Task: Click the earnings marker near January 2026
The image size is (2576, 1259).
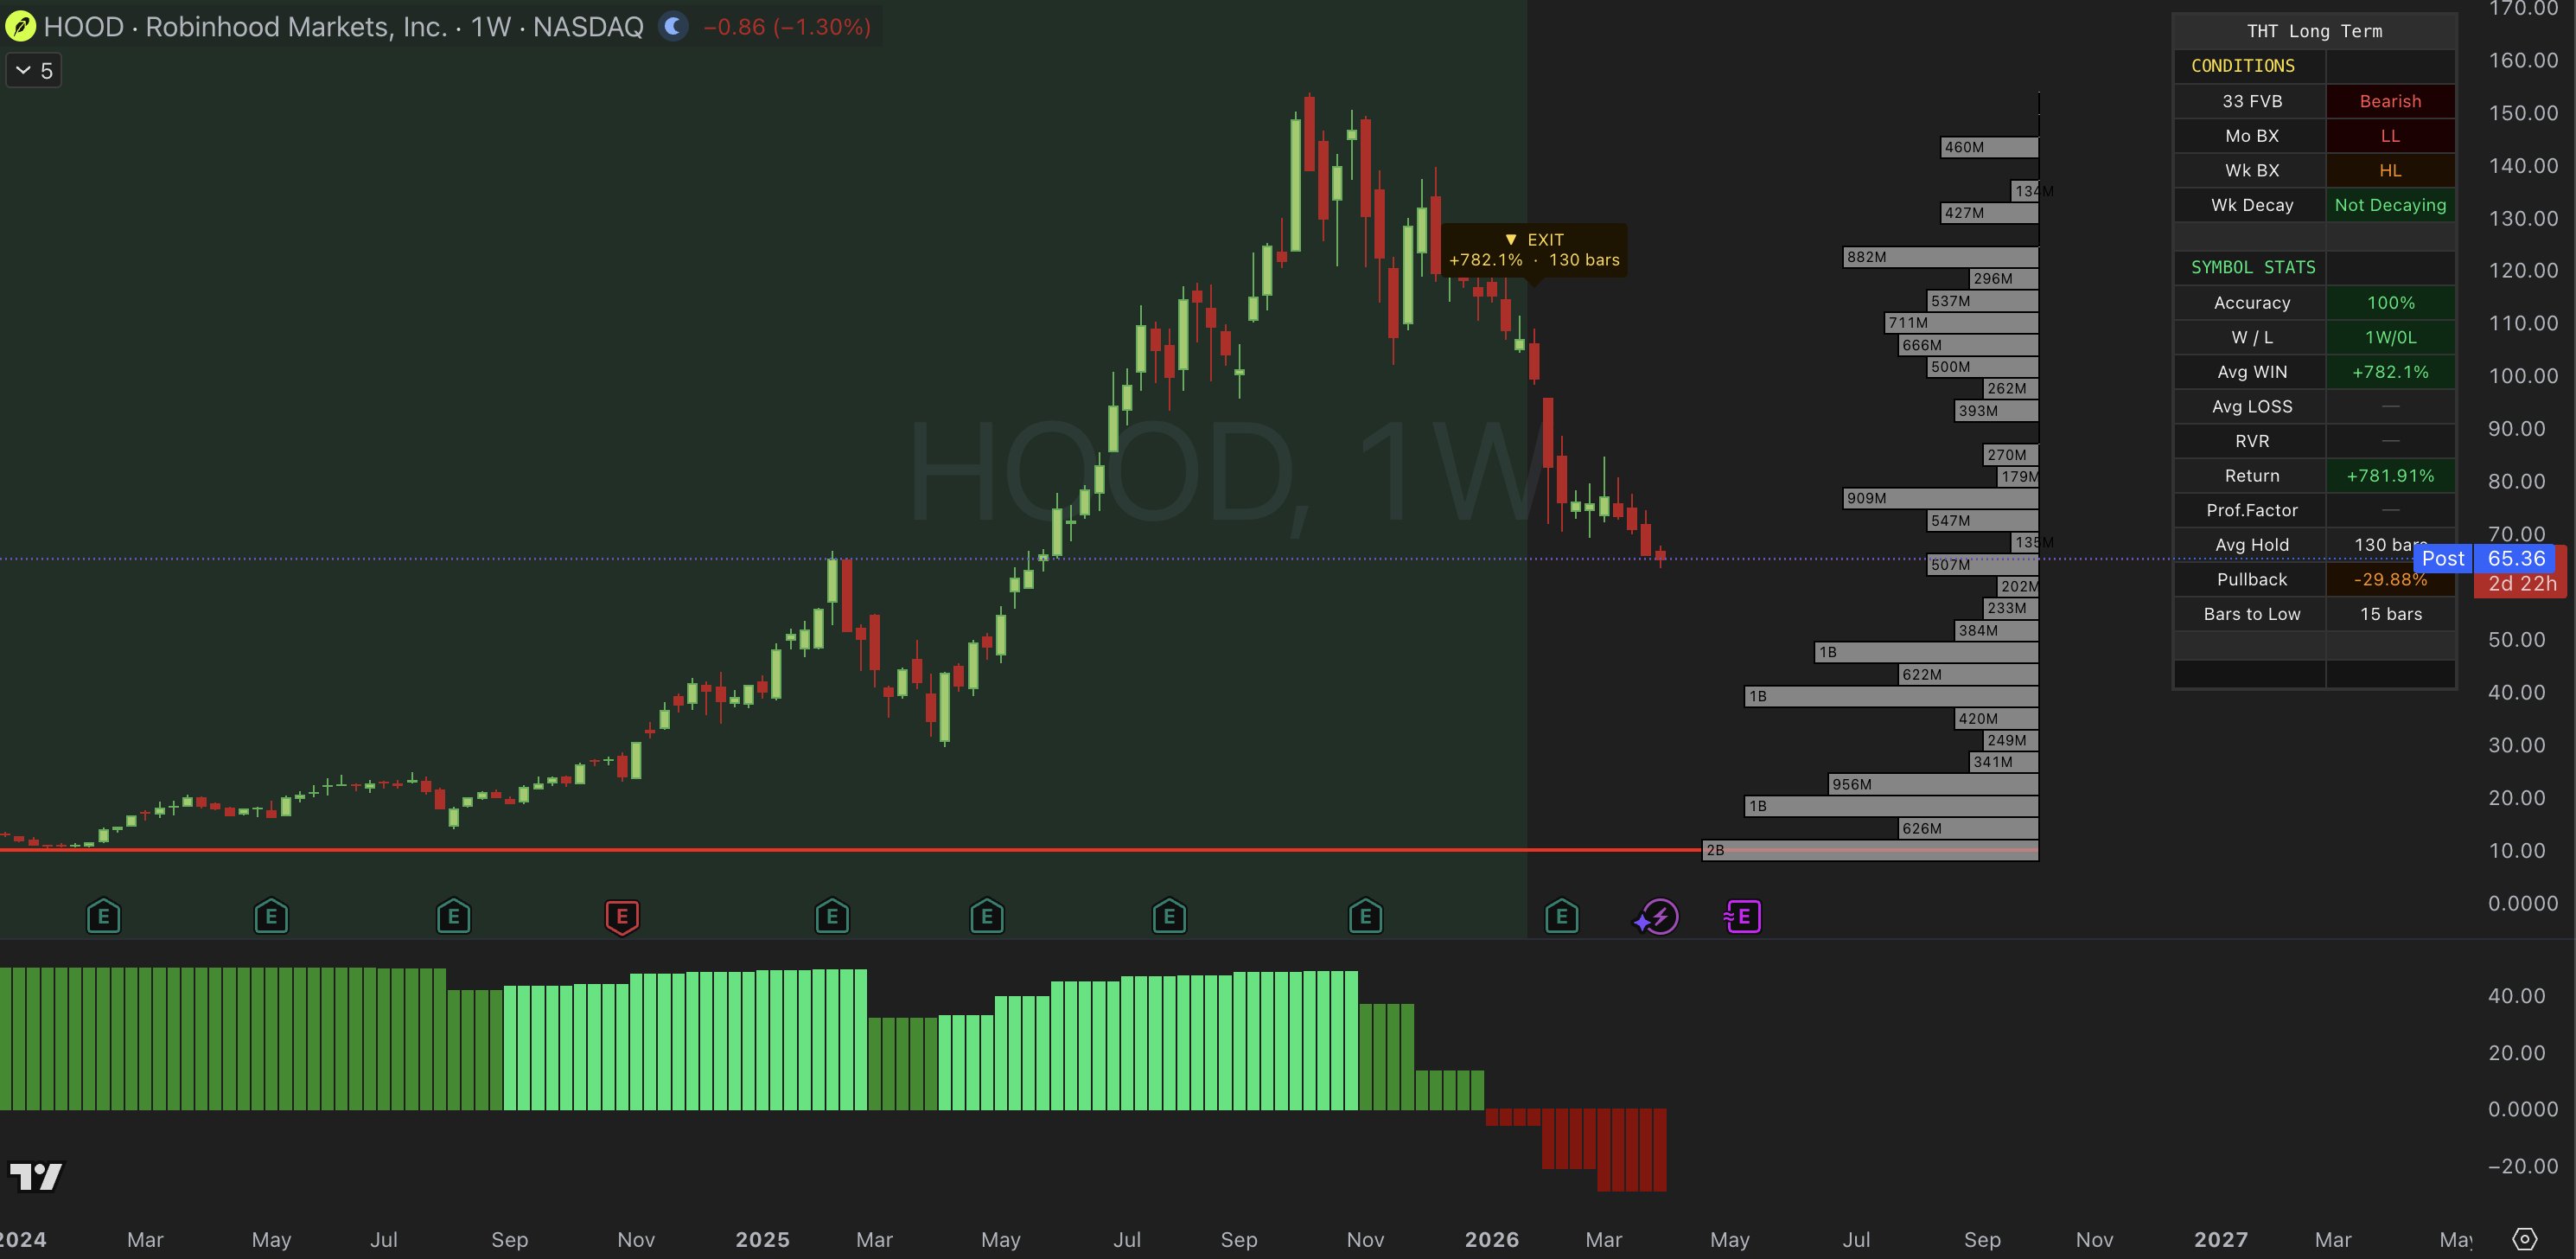Action: coord(1561,916)
